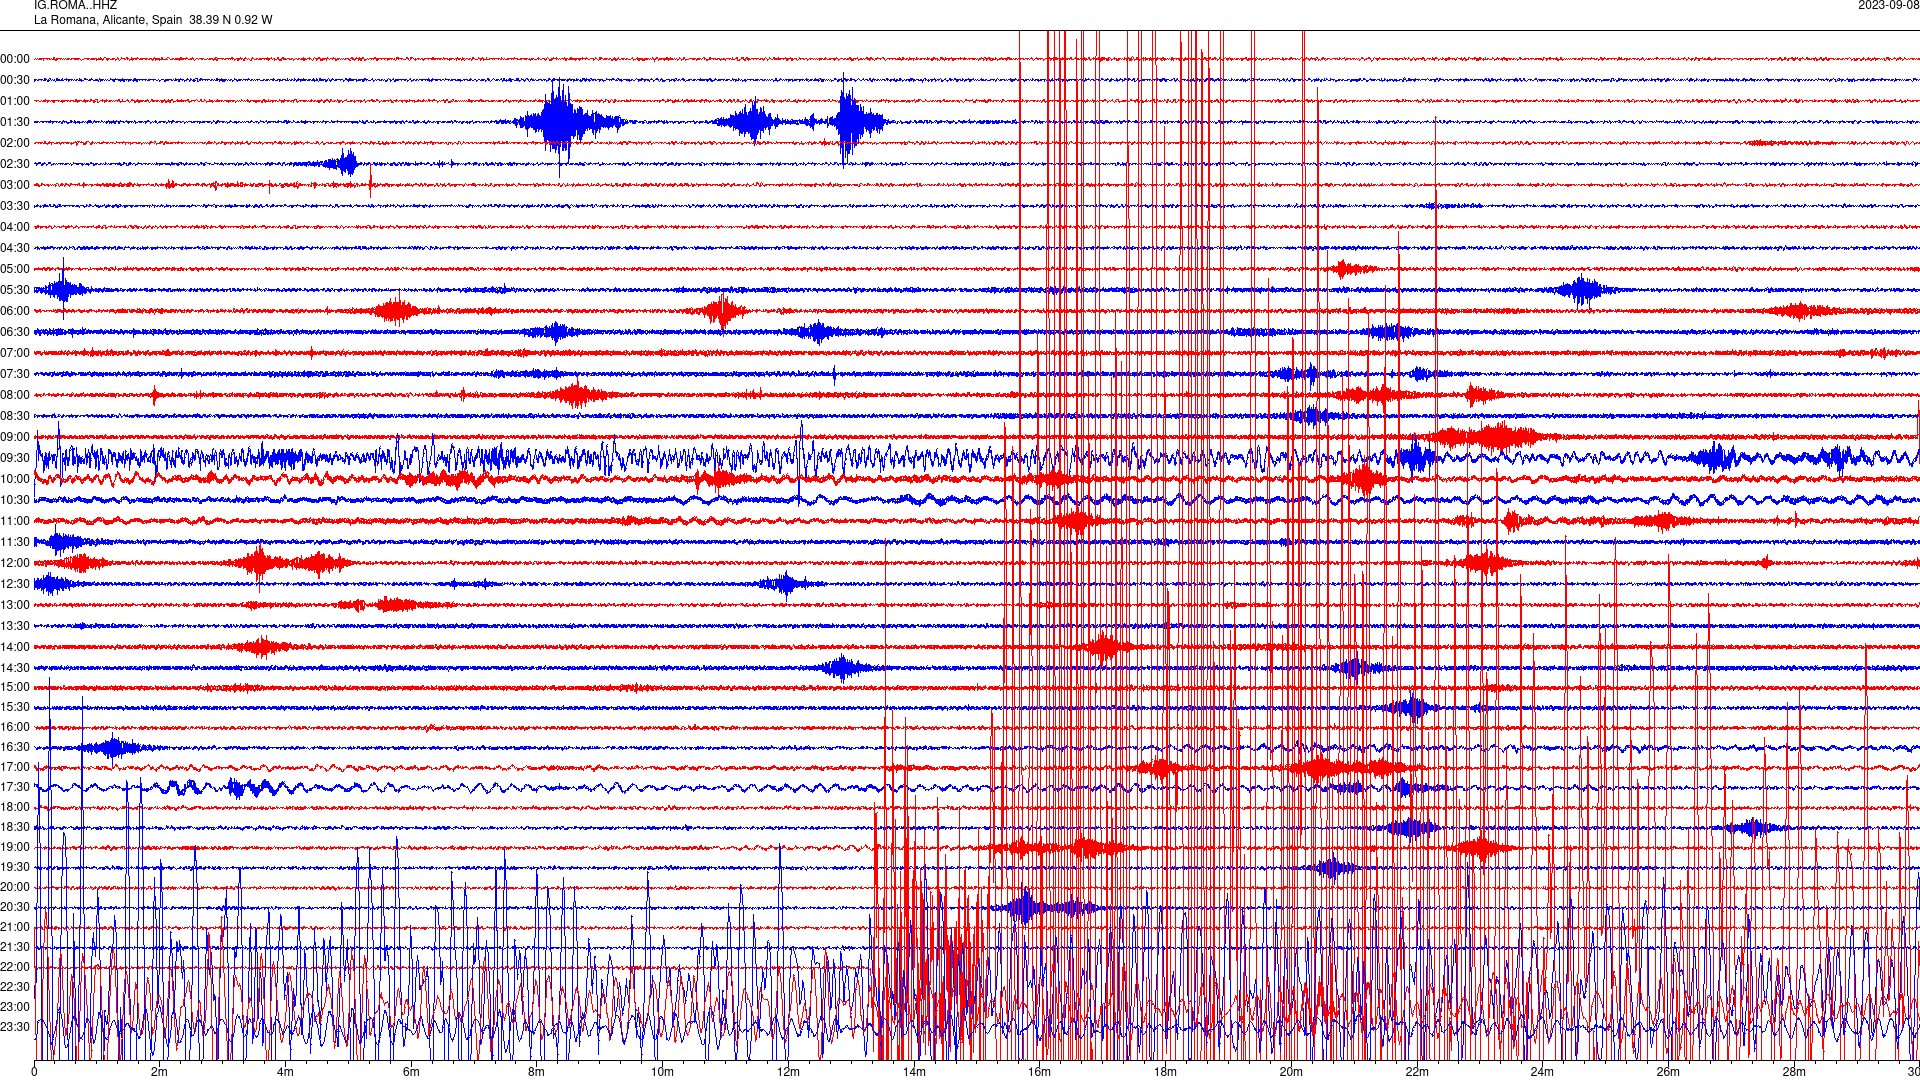The width and height of the screenshot is (1920, 1080).
Task: Select the 02:00 time row label
Action: [15, 143]
